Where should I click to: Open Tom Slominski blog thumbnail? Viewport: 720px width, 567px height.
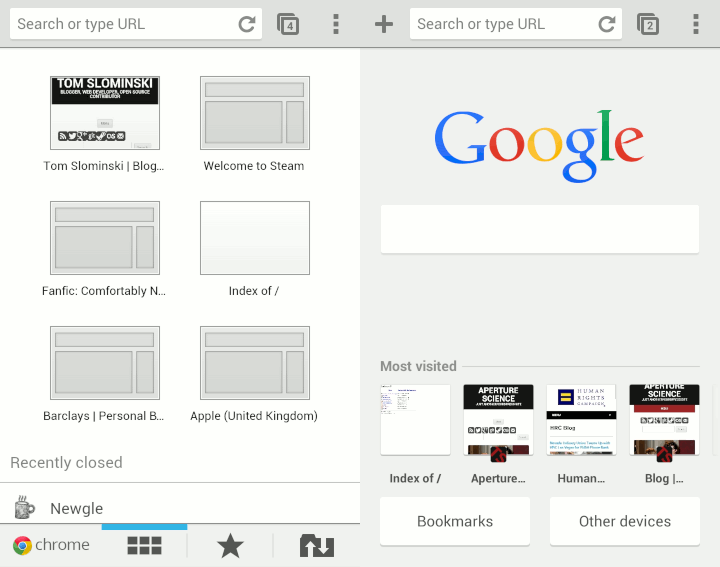point(105,113)
